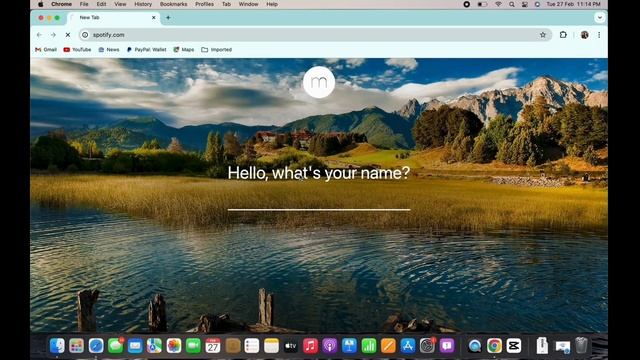Open Spotlight search in menu bar
Image resolution: width=640 pixels, height=360 pixels.
(x=511, y=4)
